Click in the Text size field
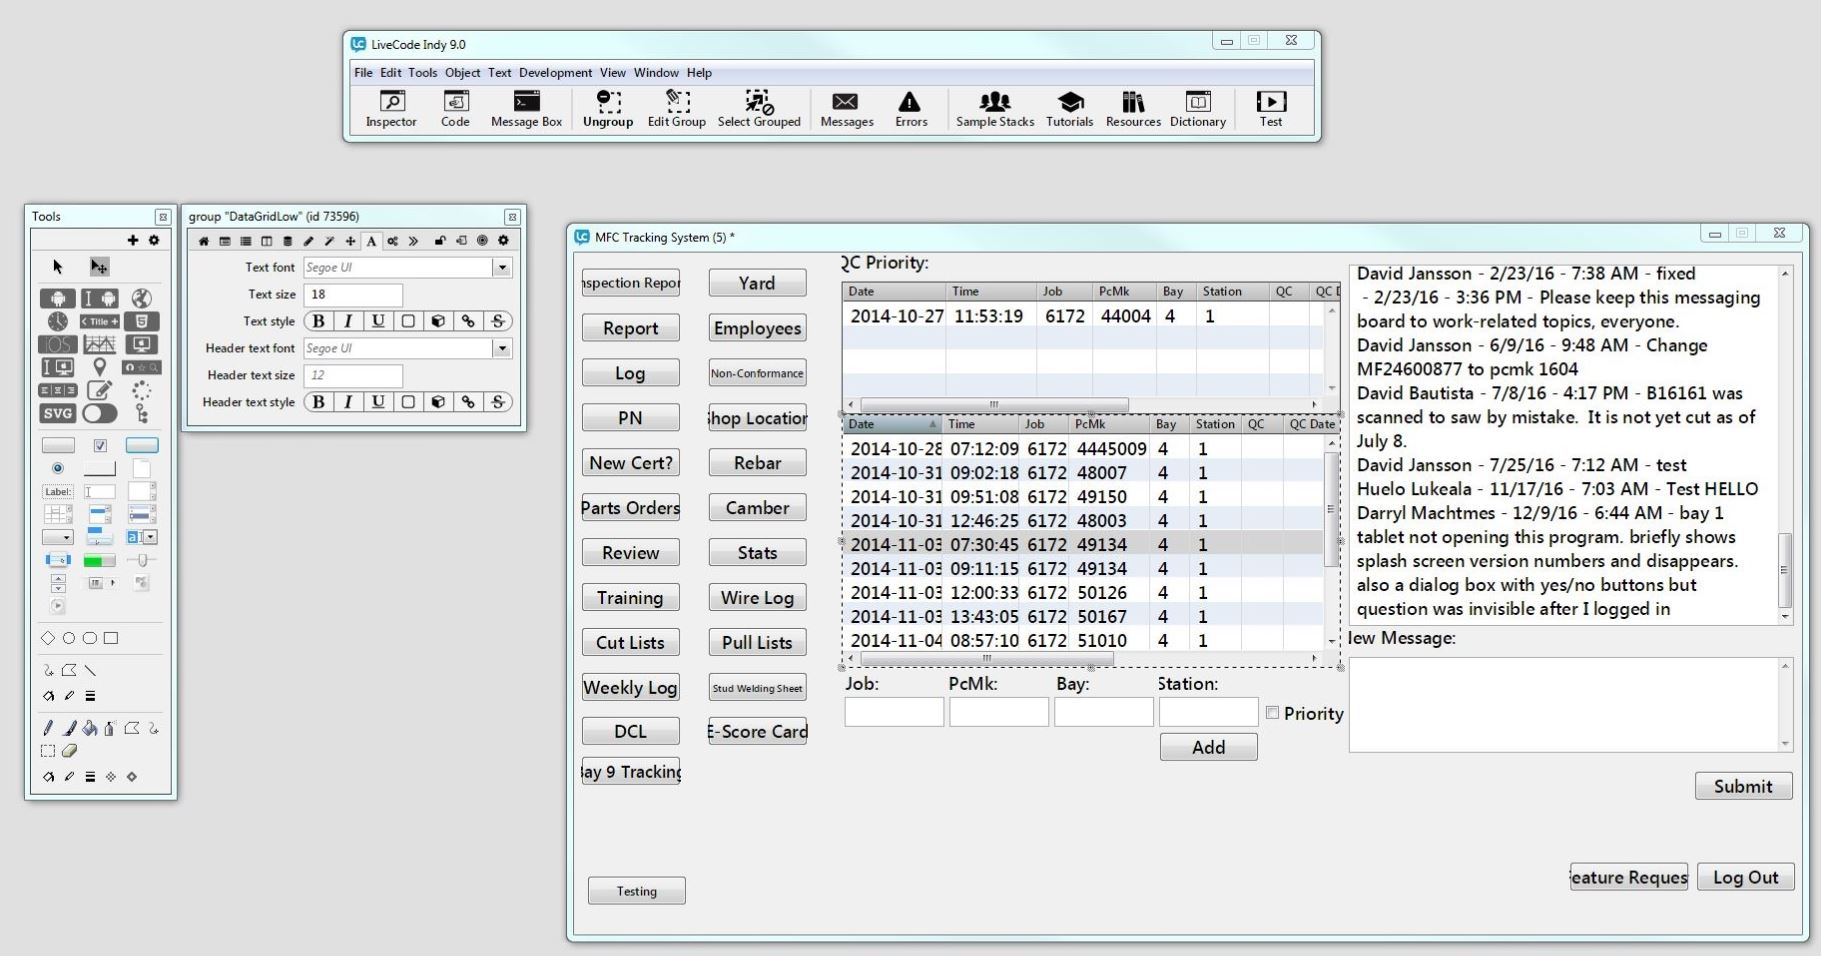Image resolution: width=1821 pixels, height=956 pixels. point(353,295)
